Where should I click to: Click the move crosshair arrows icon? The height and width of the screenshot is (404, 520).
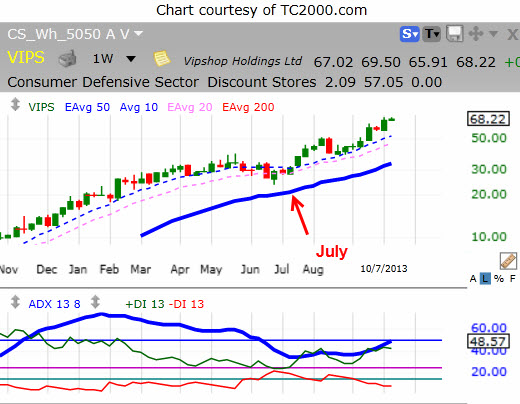point(476,34)
